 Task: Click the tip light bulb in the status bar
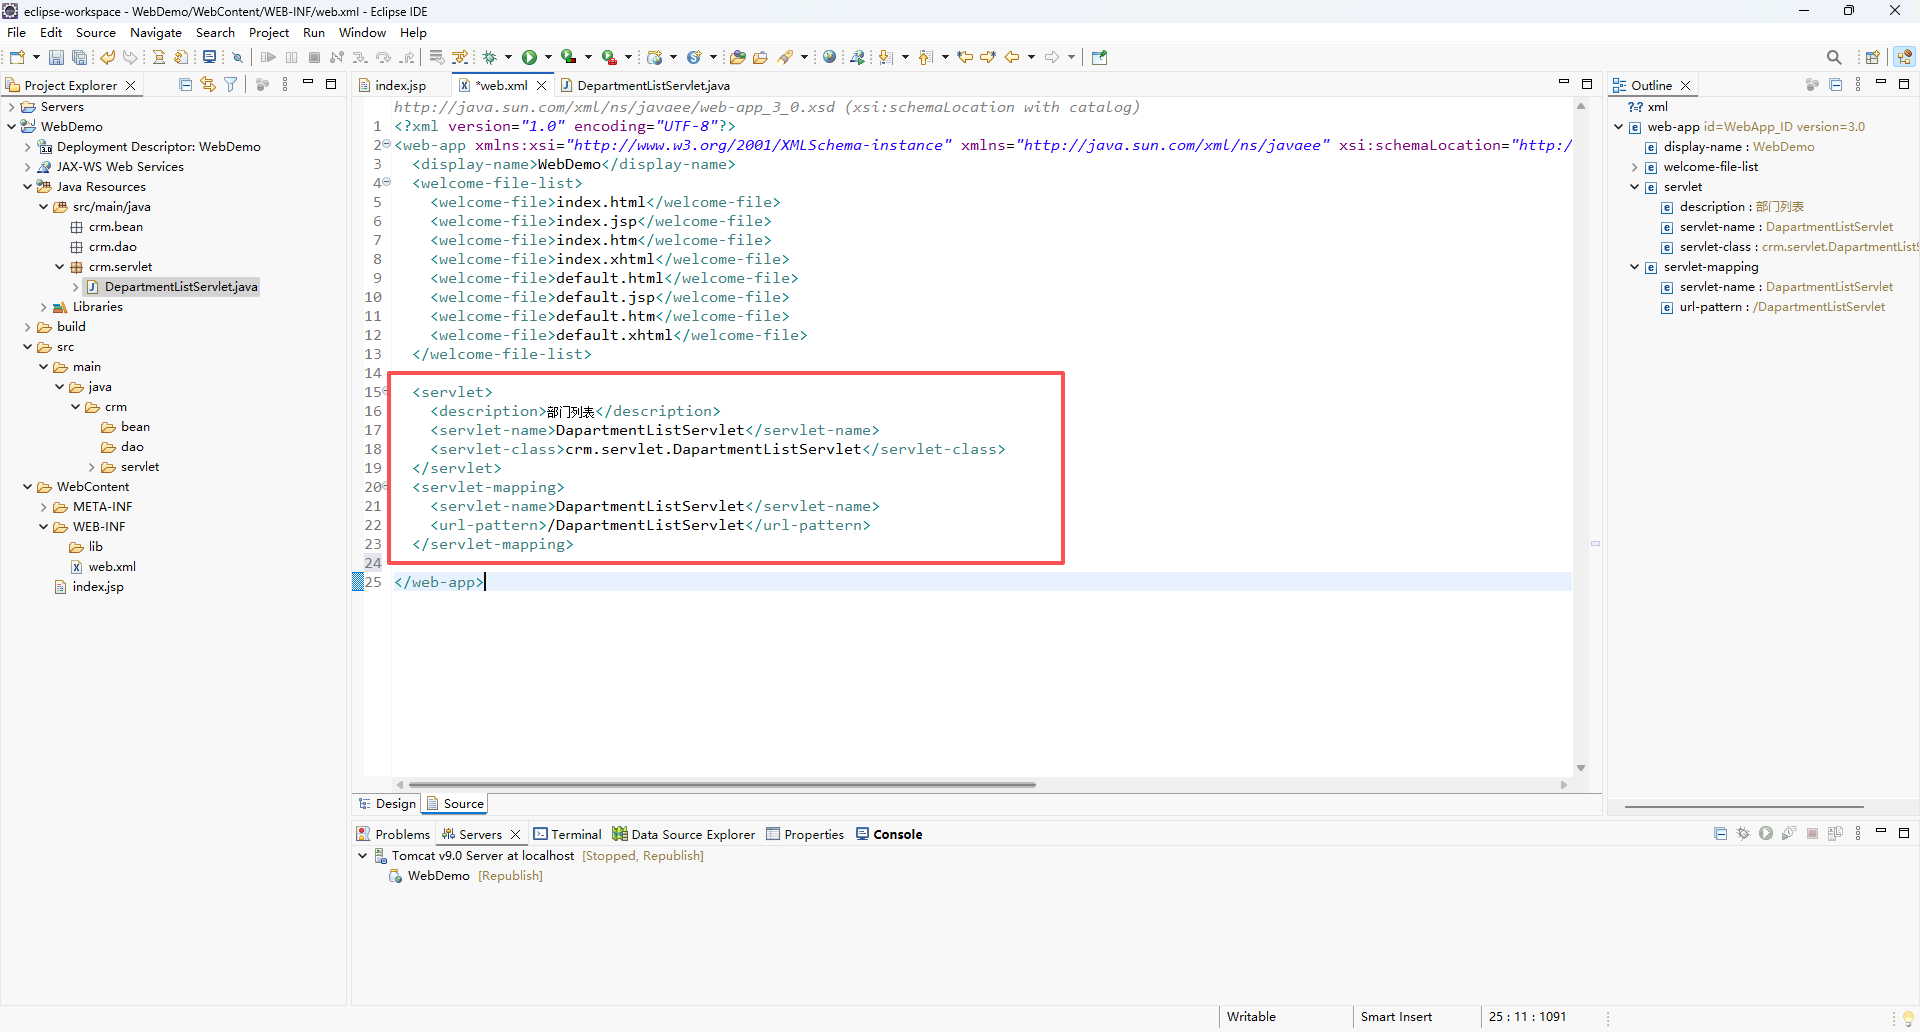1908,1018
